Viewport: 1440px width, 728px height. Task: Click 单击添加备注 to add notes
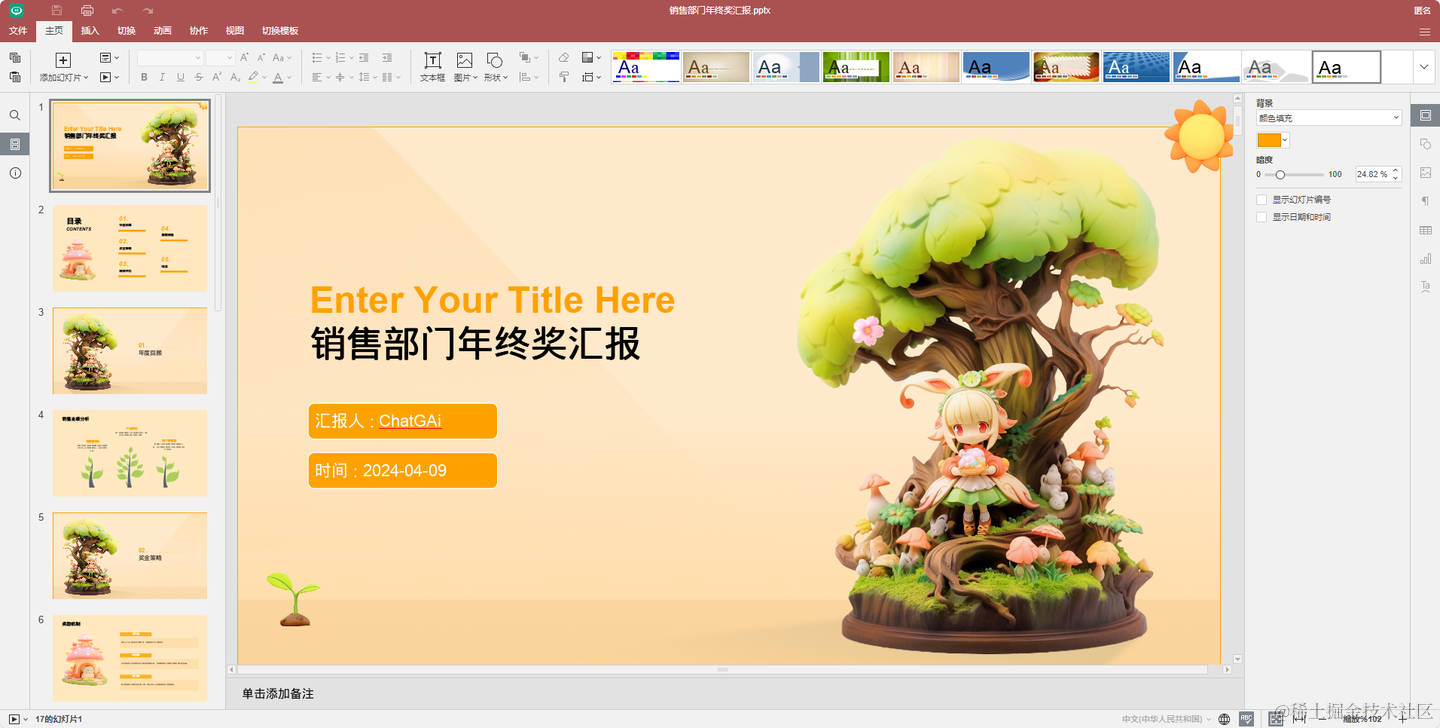[x=278, y=693]
